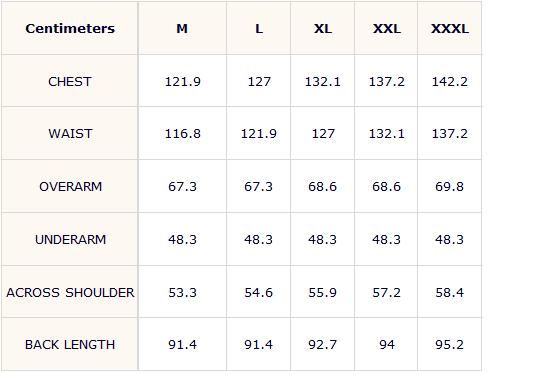Viewport: 549px width, 374px height.
Task: Click the UNDERARM row label
Action: point(70,239)
